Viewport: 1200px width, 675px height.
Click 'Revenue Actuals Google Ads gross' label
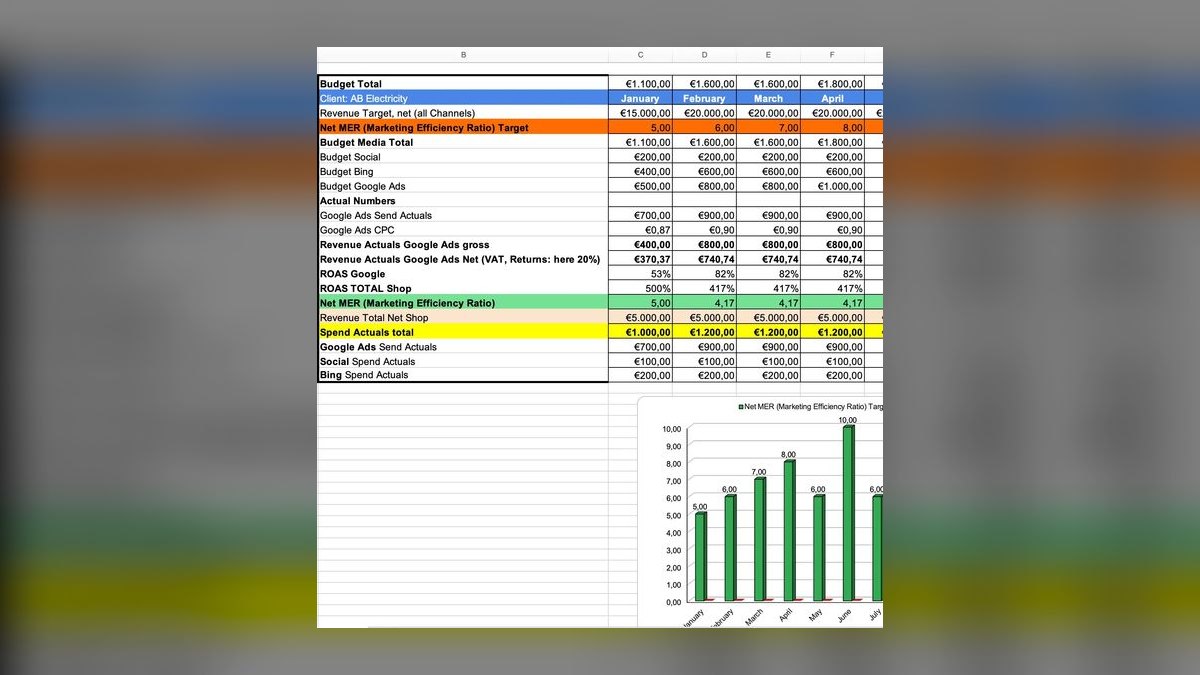coord(404,244)
